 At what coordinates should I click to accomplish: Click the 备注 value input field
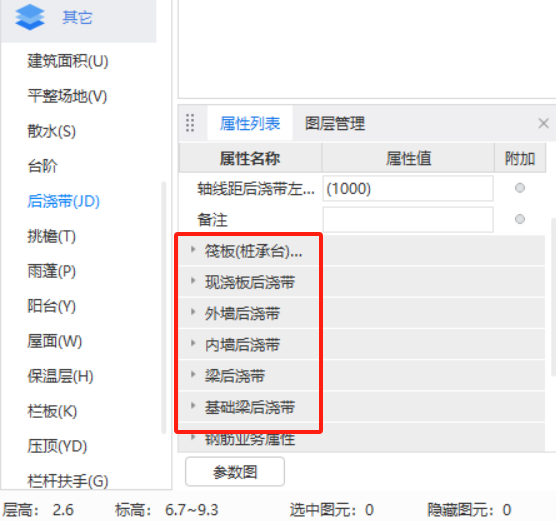[408, 220]
